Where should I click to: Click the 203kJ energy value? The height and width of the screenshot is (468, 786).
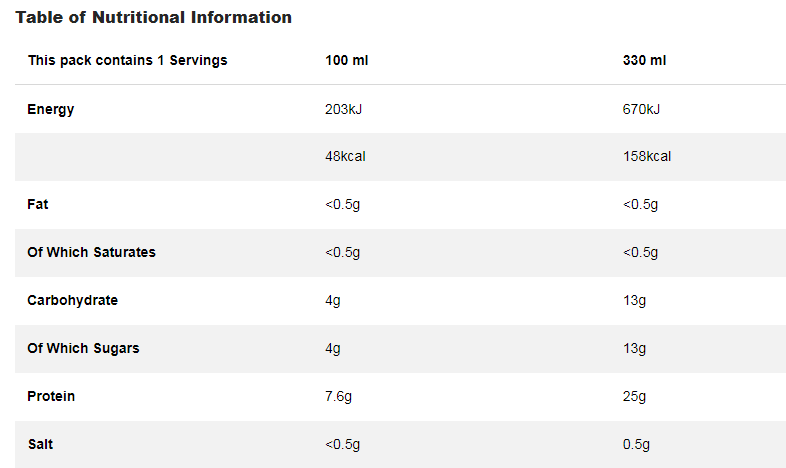[x=343, y=109]
